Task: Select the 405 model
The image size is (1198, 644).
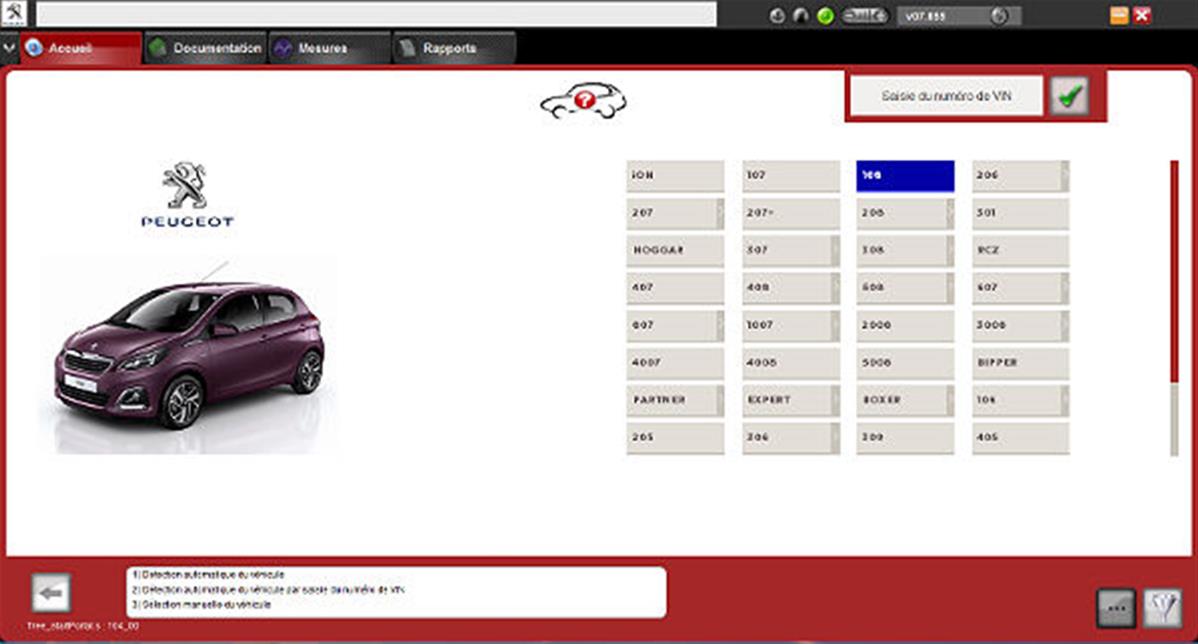Action: coord(1020,438)
